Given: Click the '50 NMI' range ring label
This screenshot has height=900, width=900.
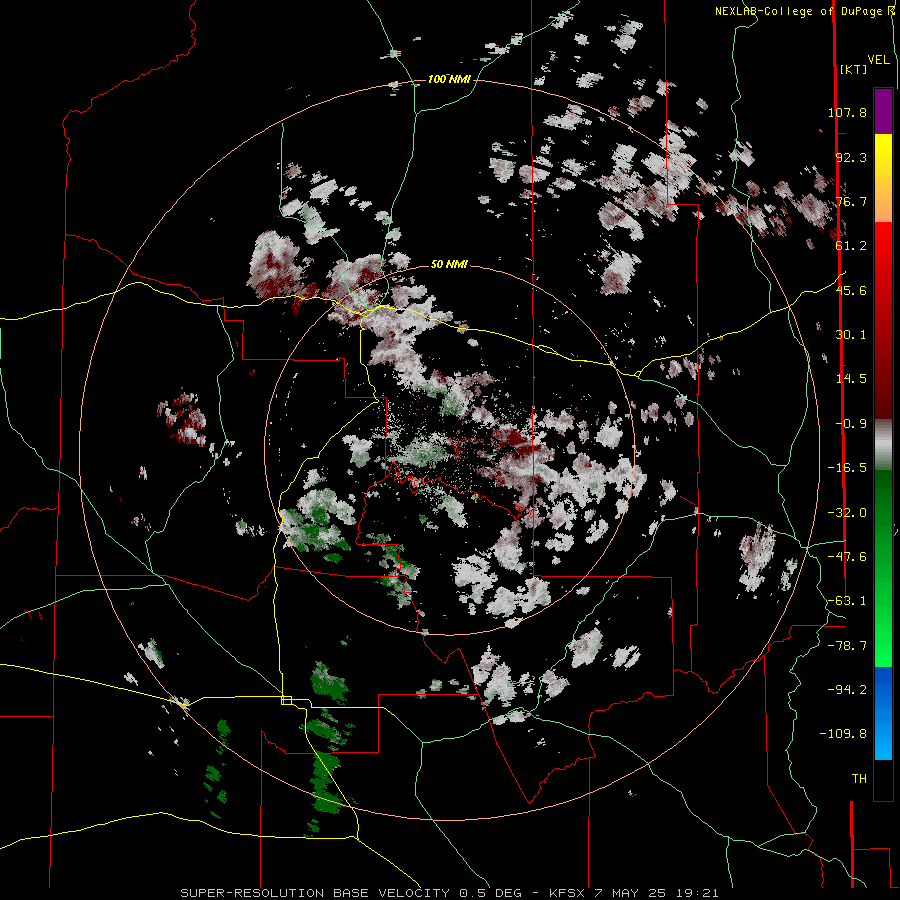Looking at the screenshot, I should pyautogui.click(x=449, y=265).
